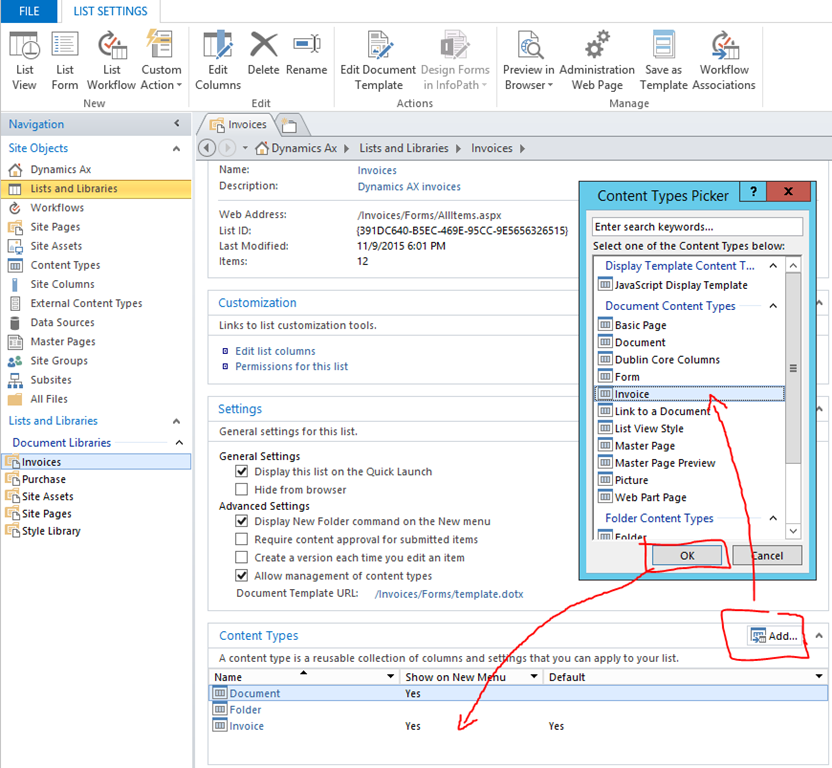The height and width of the screenshot is (768, 832).
Task: Collapse the Document Content Types group
Action: click(773, 306)
